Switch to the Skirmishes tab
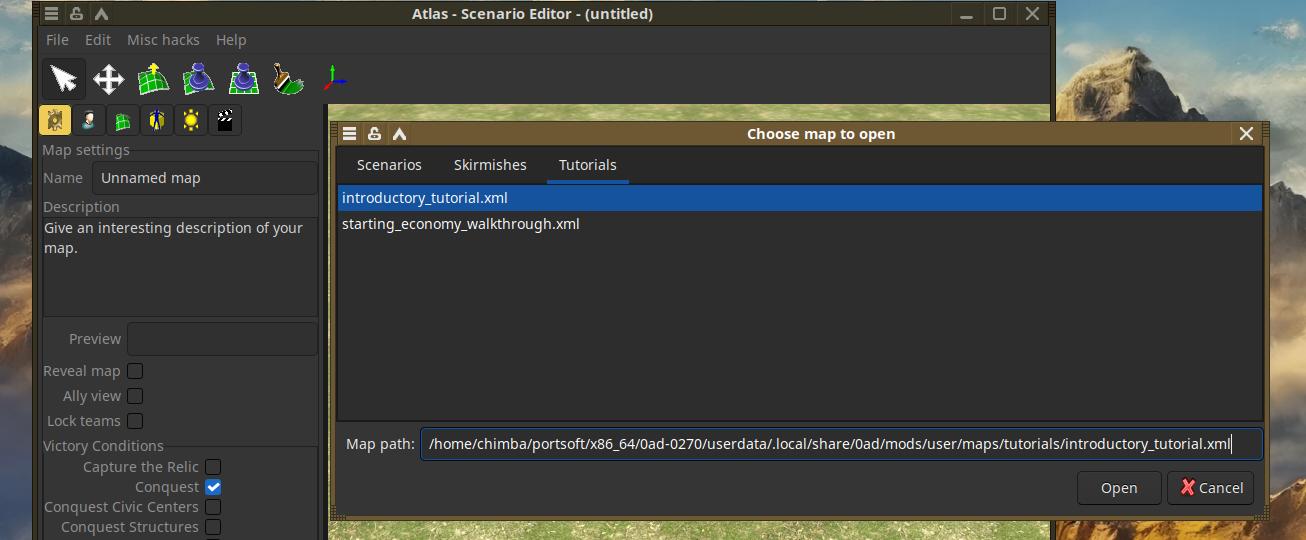 click(490, 165)
